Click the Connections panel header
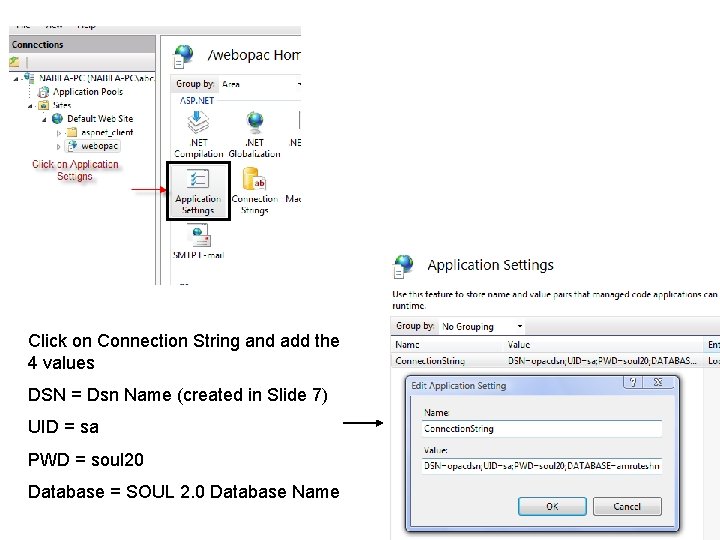The height and width of the screenshot is (540, 720). tap(82, 45)
